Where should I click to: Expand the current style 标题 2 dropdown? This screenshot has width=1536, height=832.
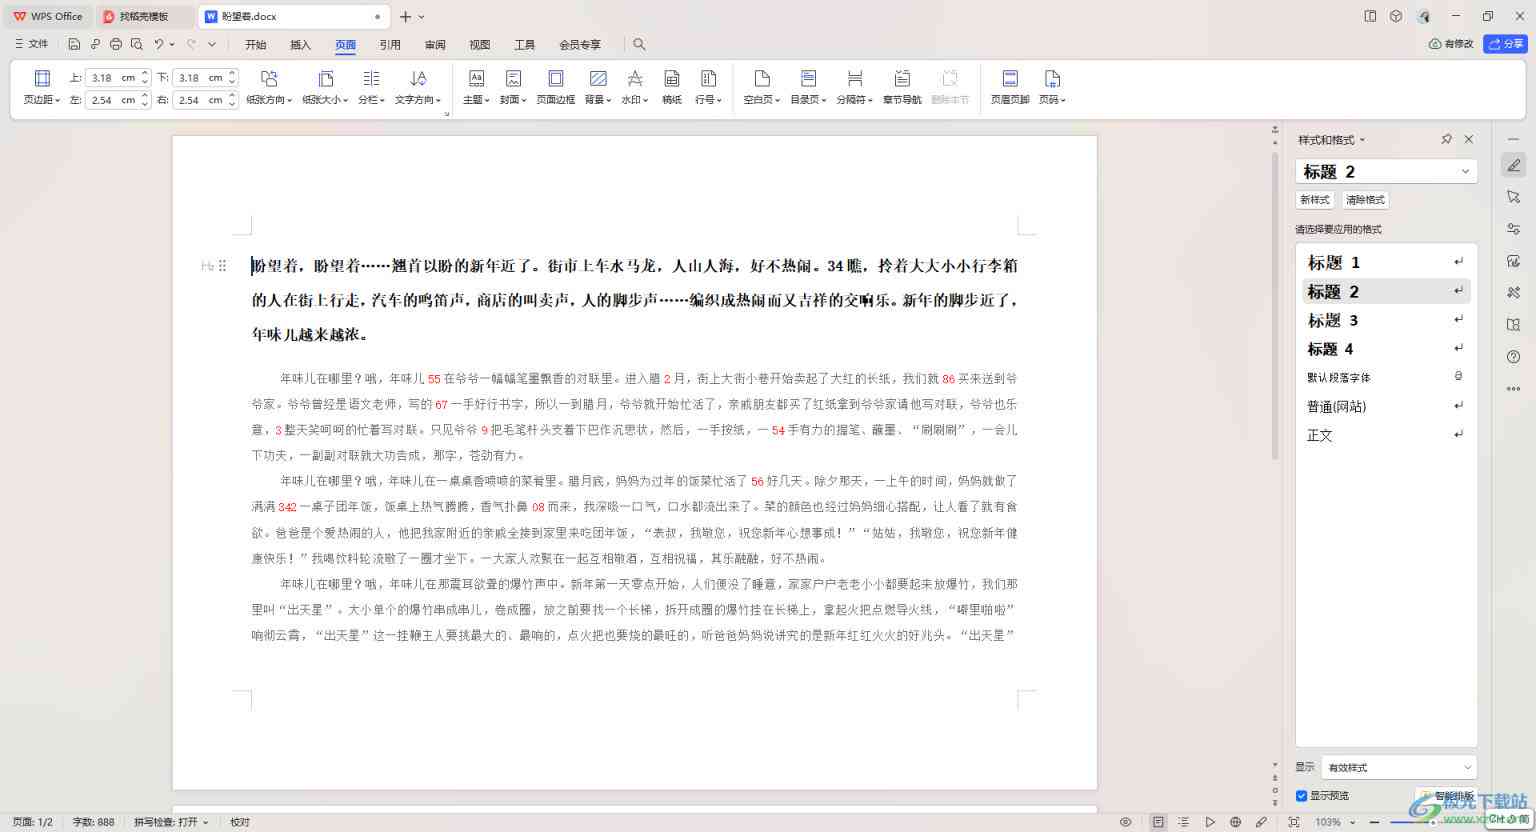pos(1465,171)
